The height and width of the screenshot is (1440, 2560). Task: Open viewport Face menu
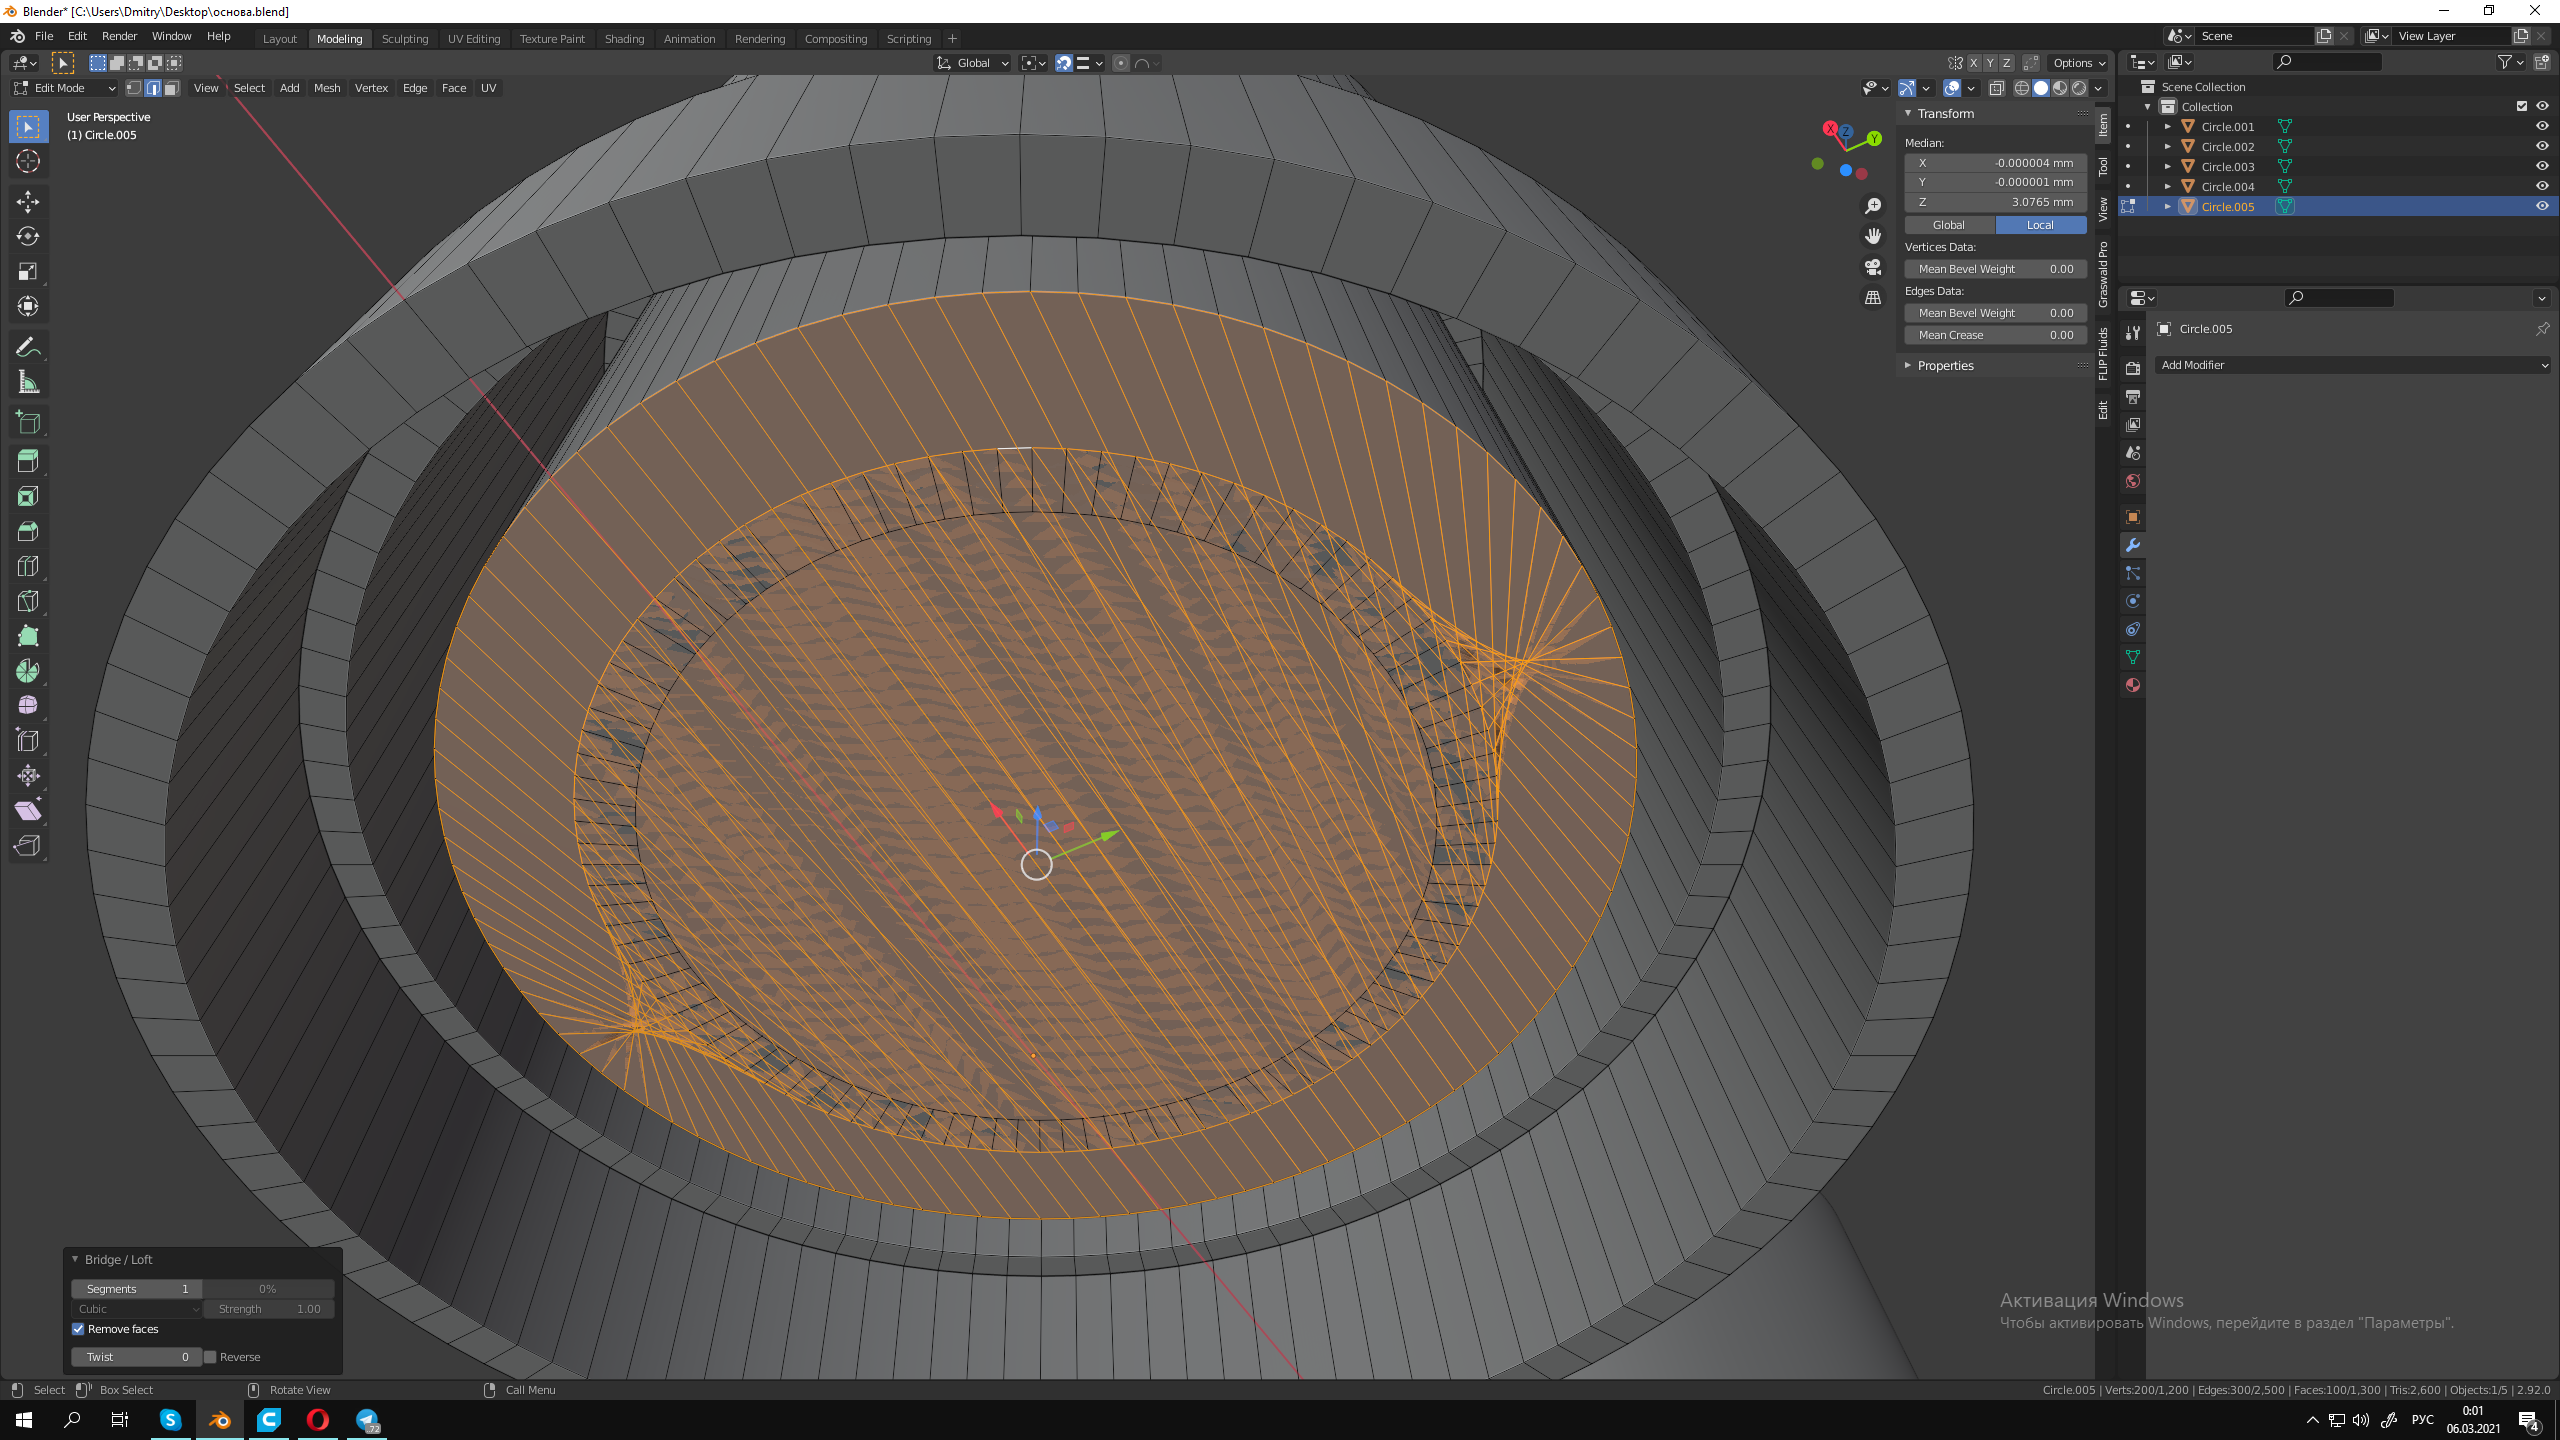coord(454,88)
